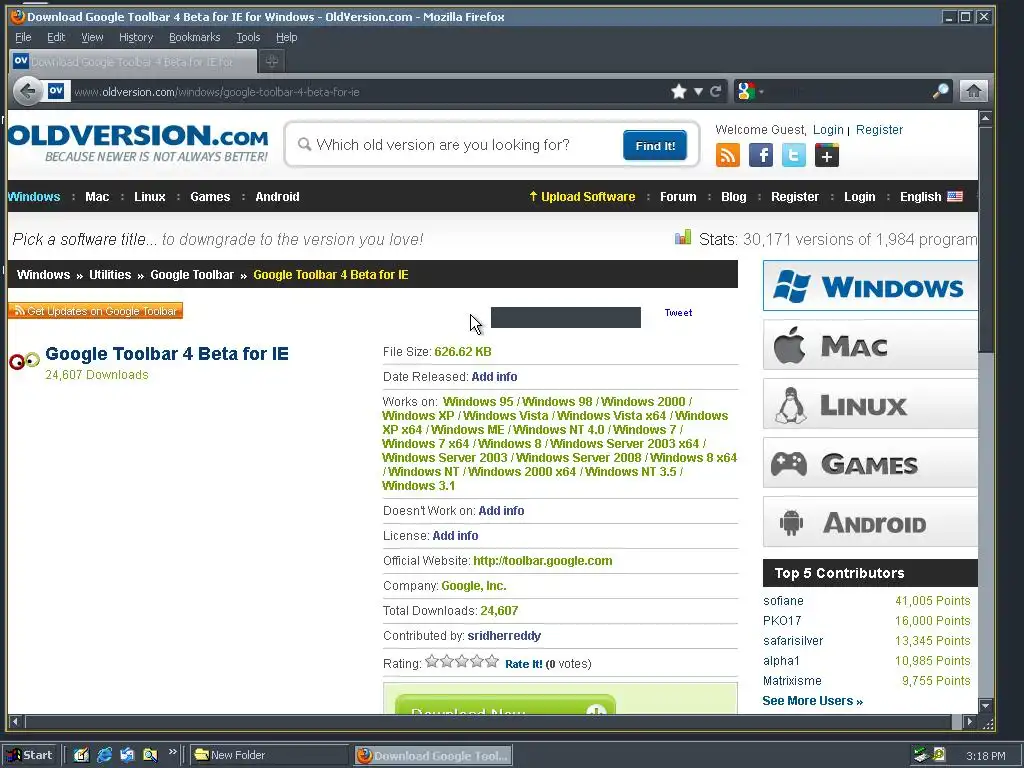This screenshot has width=1024, height=768.
Task: Click the address bar URL
Action: (x=217, y=92)
